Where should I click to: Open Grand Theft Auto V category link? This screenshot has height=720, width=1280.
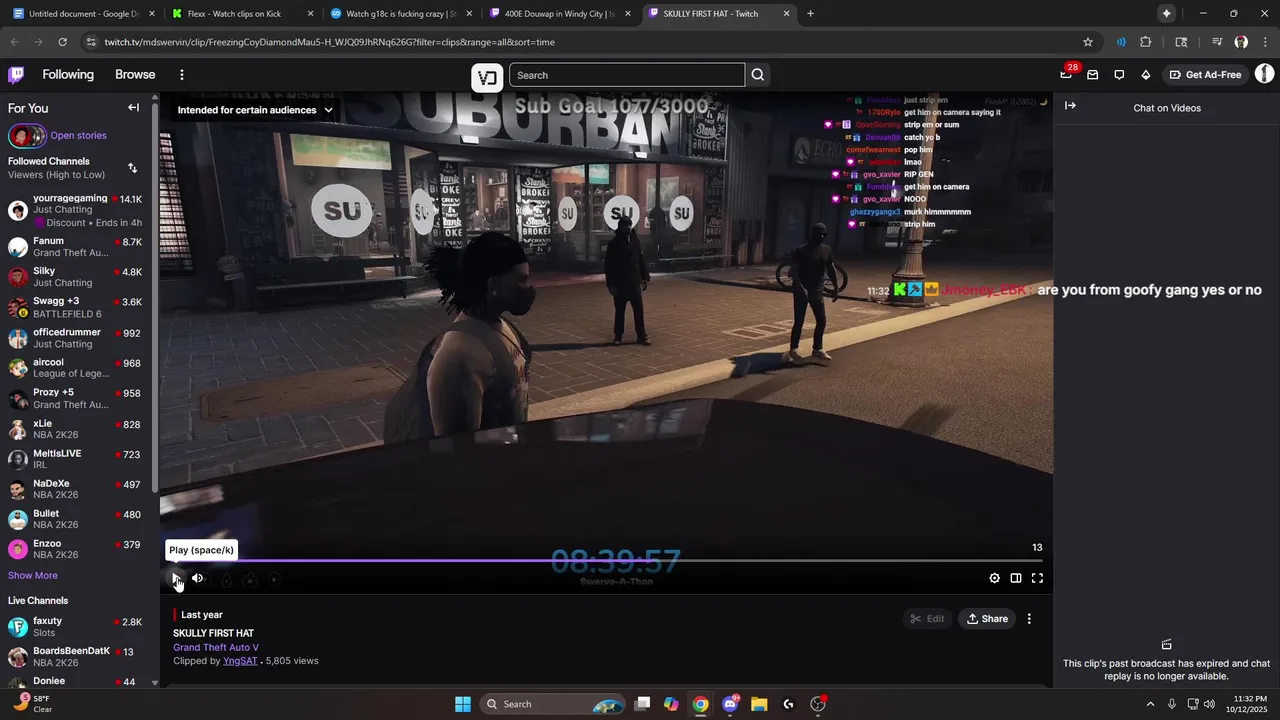click(216, 647)
